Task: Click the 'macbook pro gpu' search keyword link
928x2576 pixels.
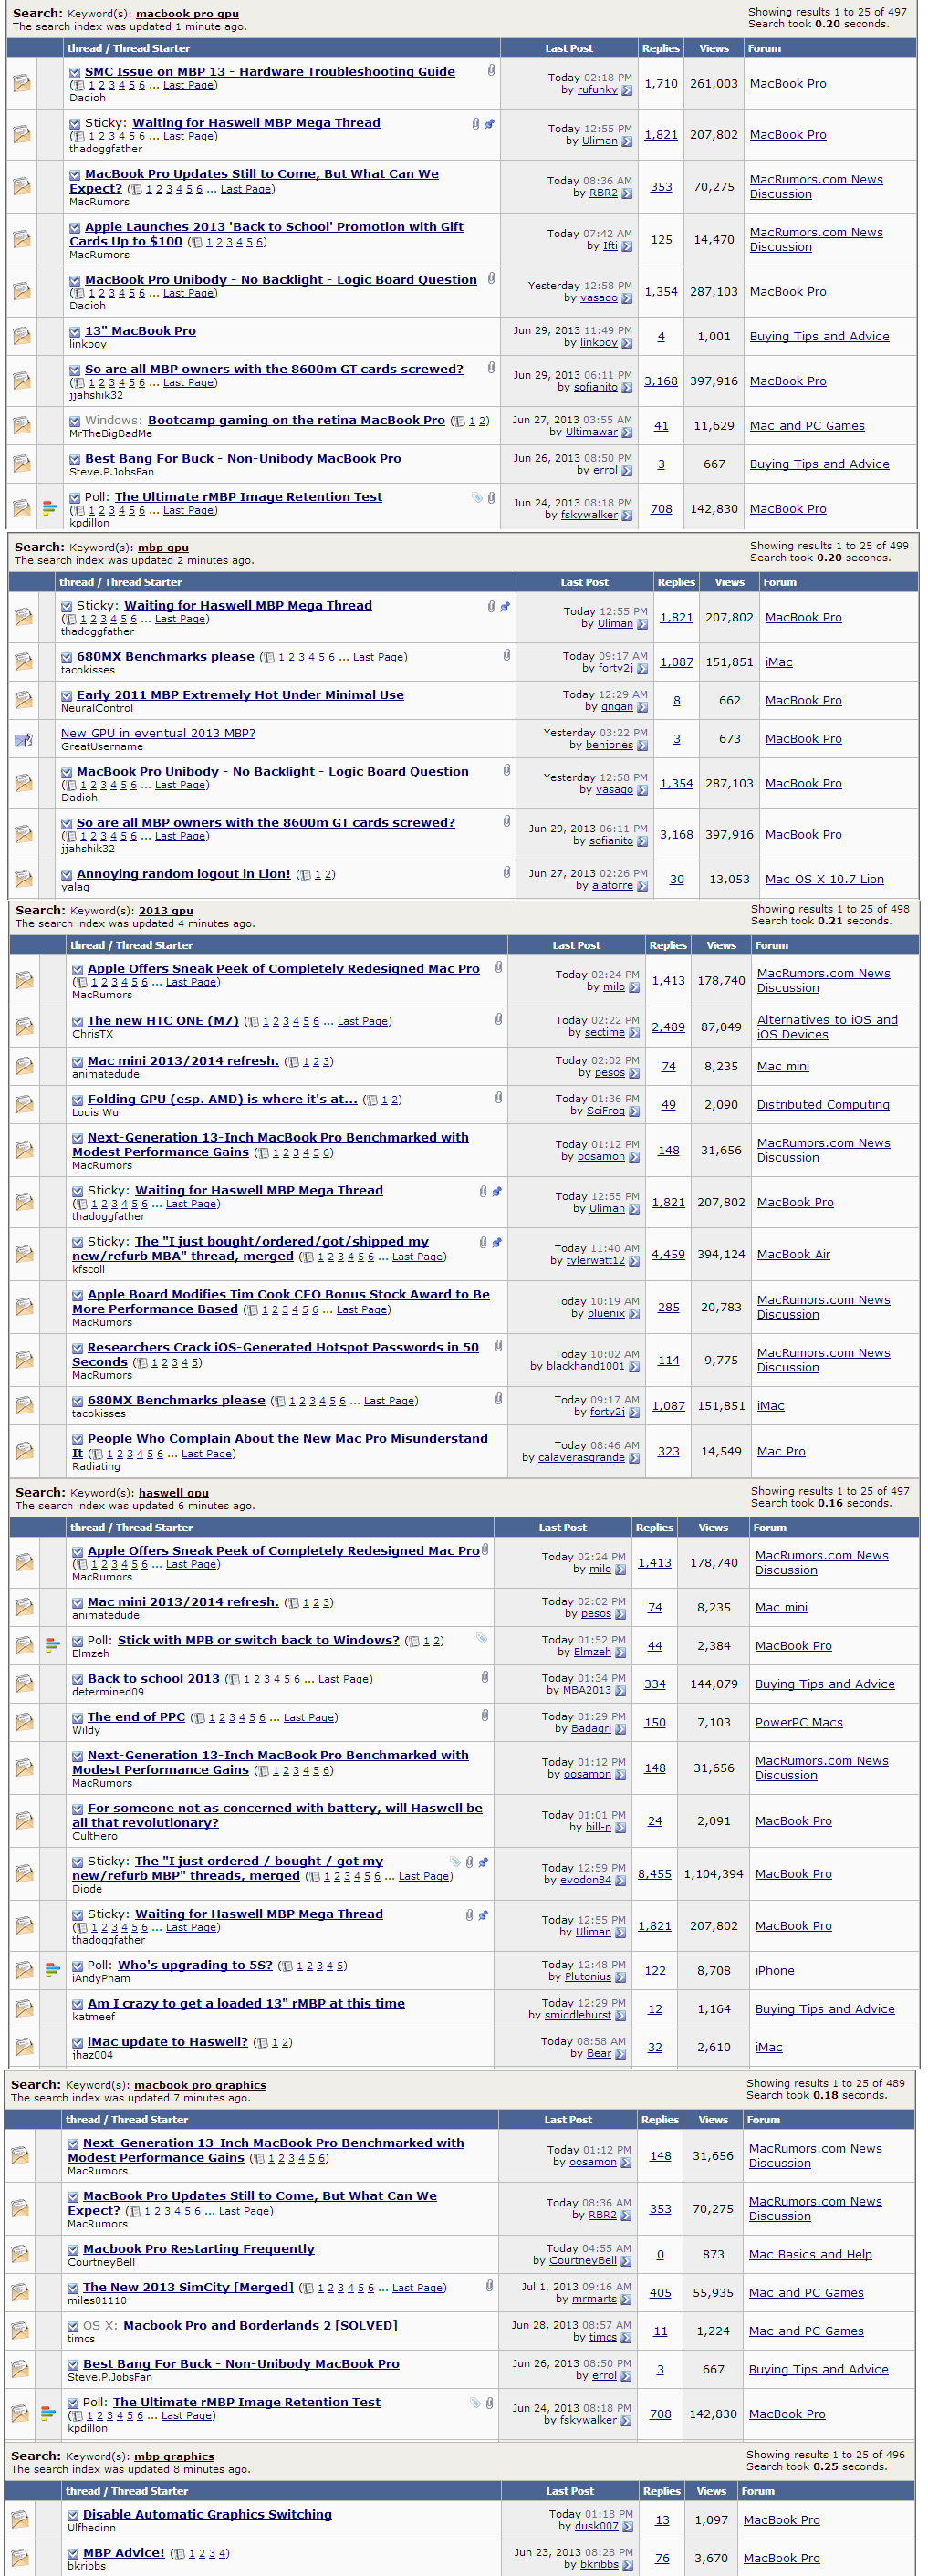Action: click(x=187, y=14)
